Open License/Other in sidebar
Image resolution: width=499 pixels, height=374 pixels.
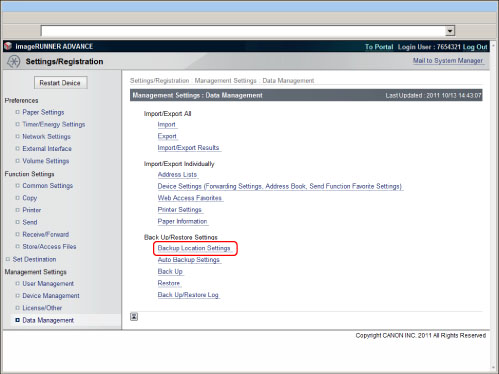[42, 308]
